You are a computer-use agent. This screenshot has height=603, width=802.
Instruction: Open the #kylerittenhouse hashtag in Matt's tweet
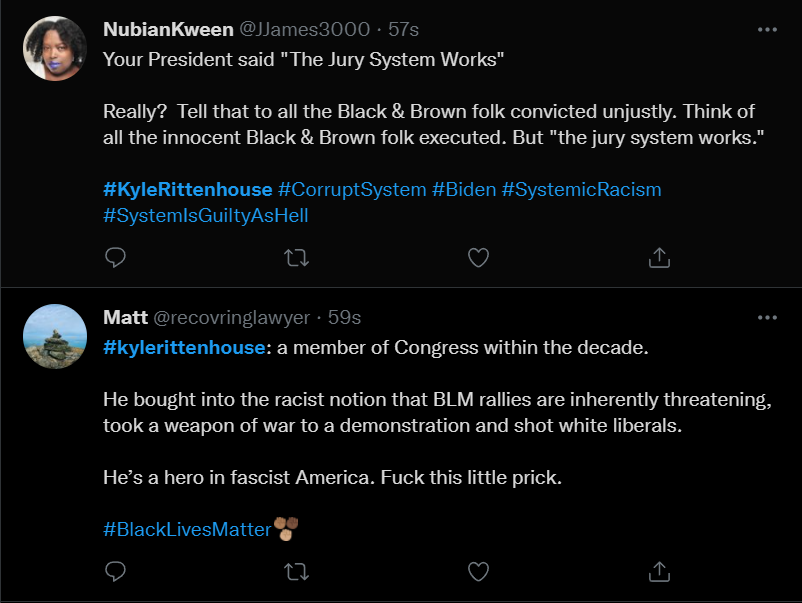(184, 347)
